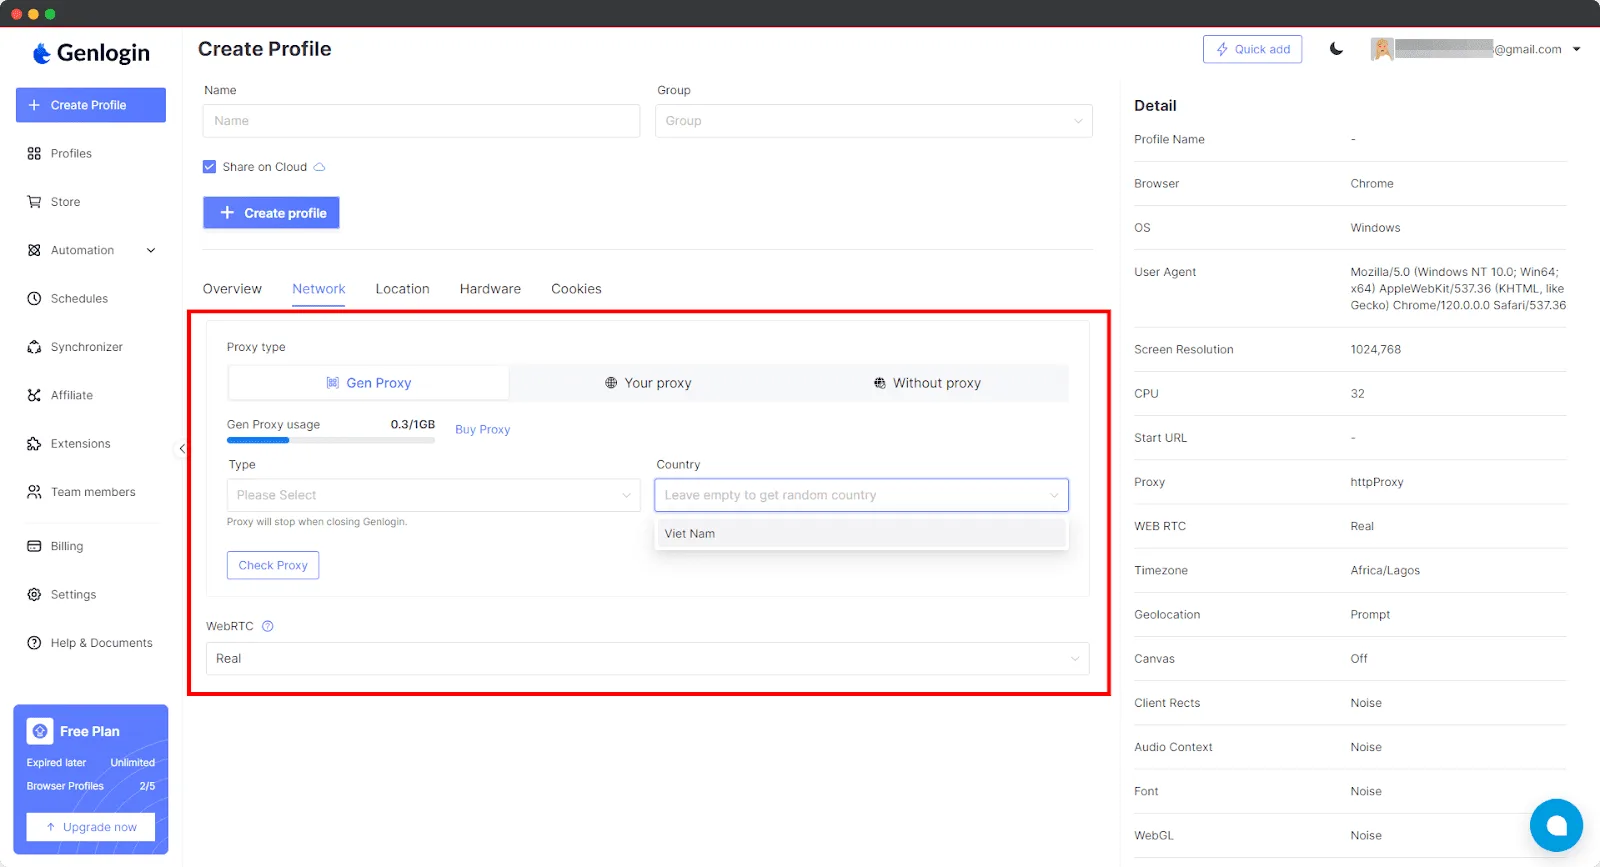Click the Extensions puzzle icon

click(34, 444)
